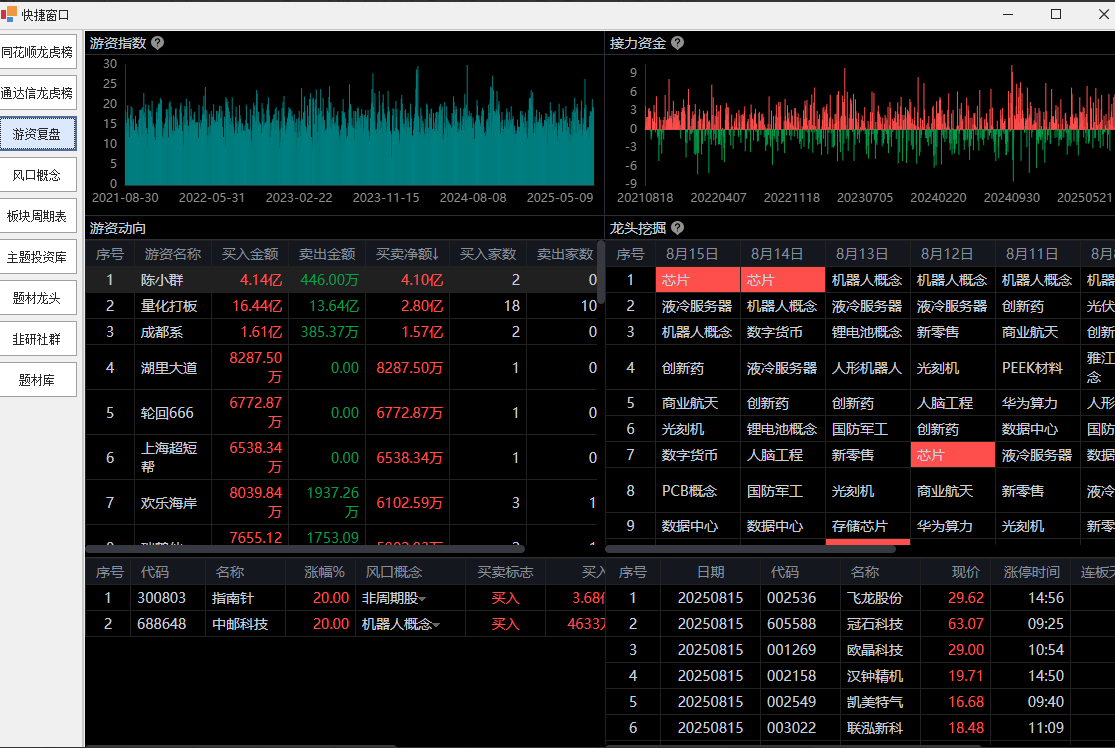Image resolution: width=1115 pixels, height=748 pixels.
Task: Sort by the 买卖净额 column header
Action: [406, 254]
